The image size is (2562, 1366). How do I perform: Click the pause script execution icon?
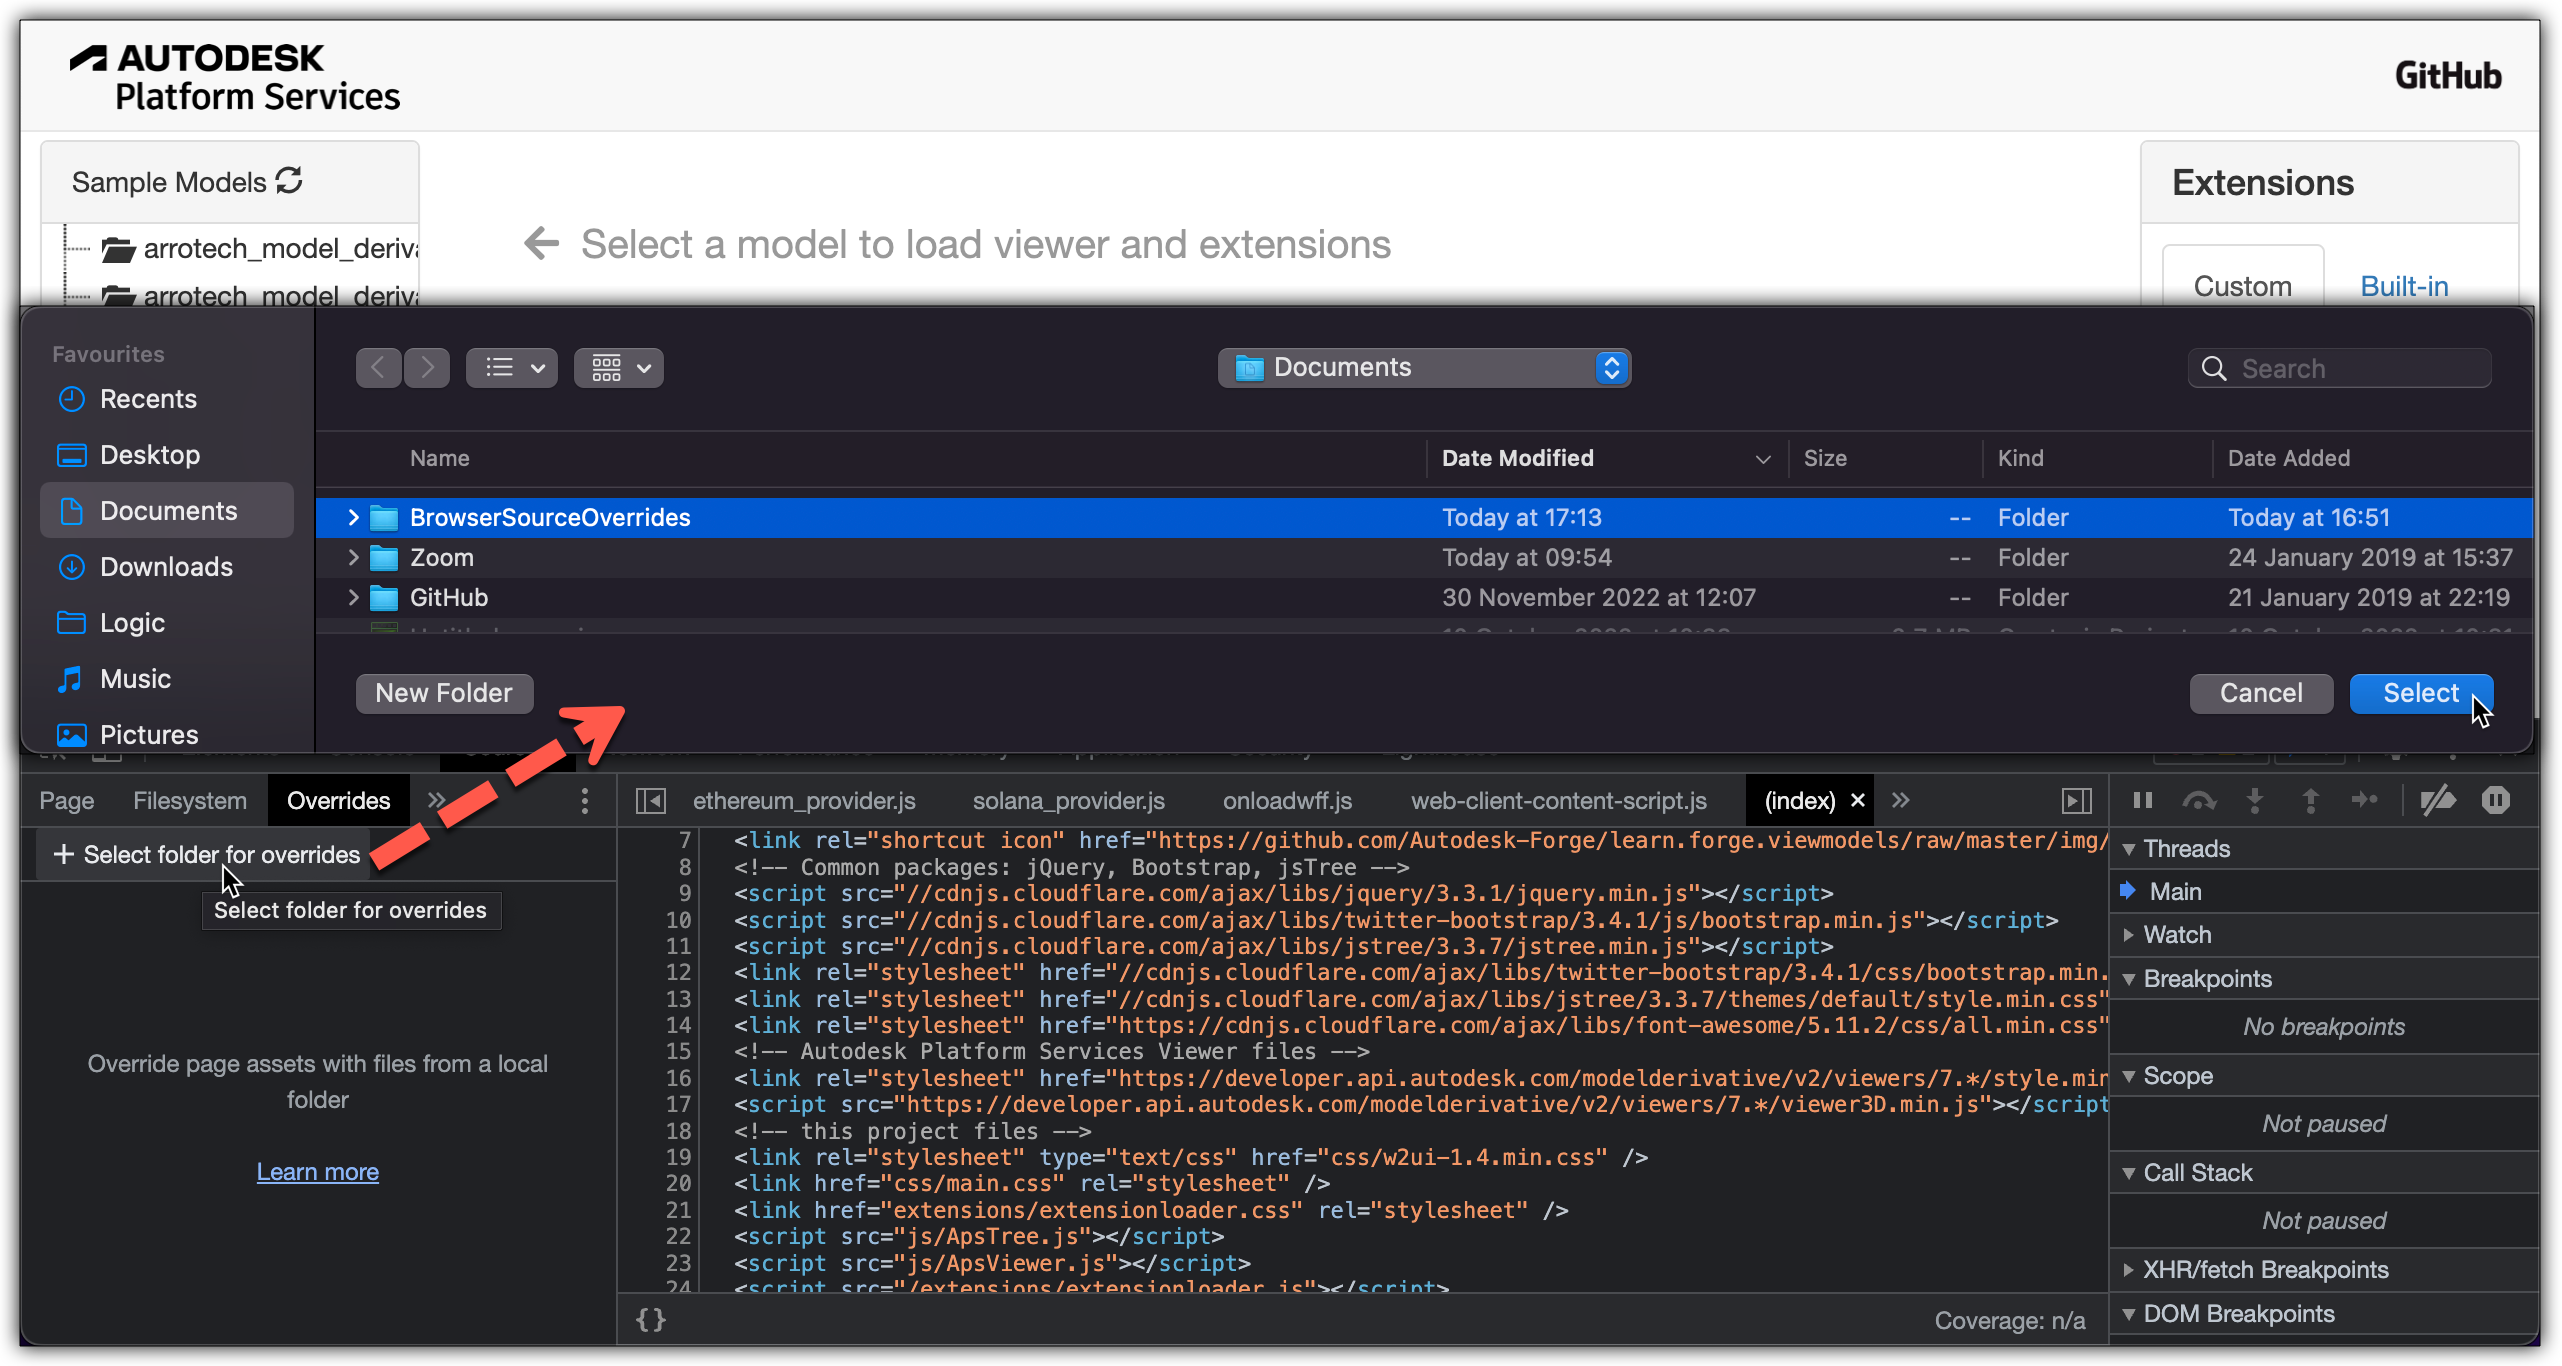[2142, 800]
